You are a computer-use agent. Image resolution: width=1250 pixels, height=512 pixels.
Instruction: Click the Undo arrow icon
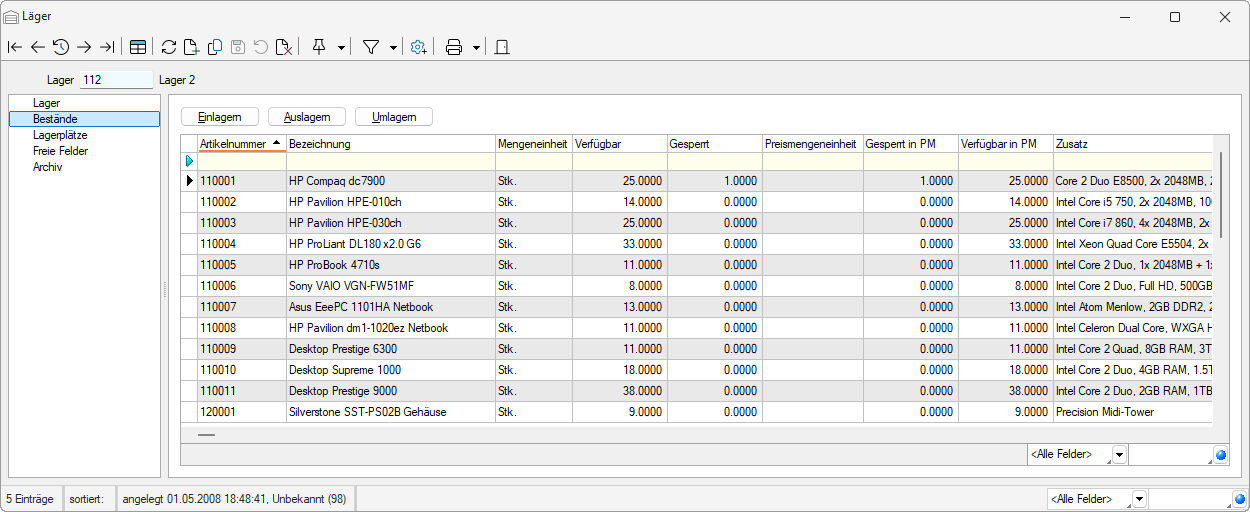(261, 47)
